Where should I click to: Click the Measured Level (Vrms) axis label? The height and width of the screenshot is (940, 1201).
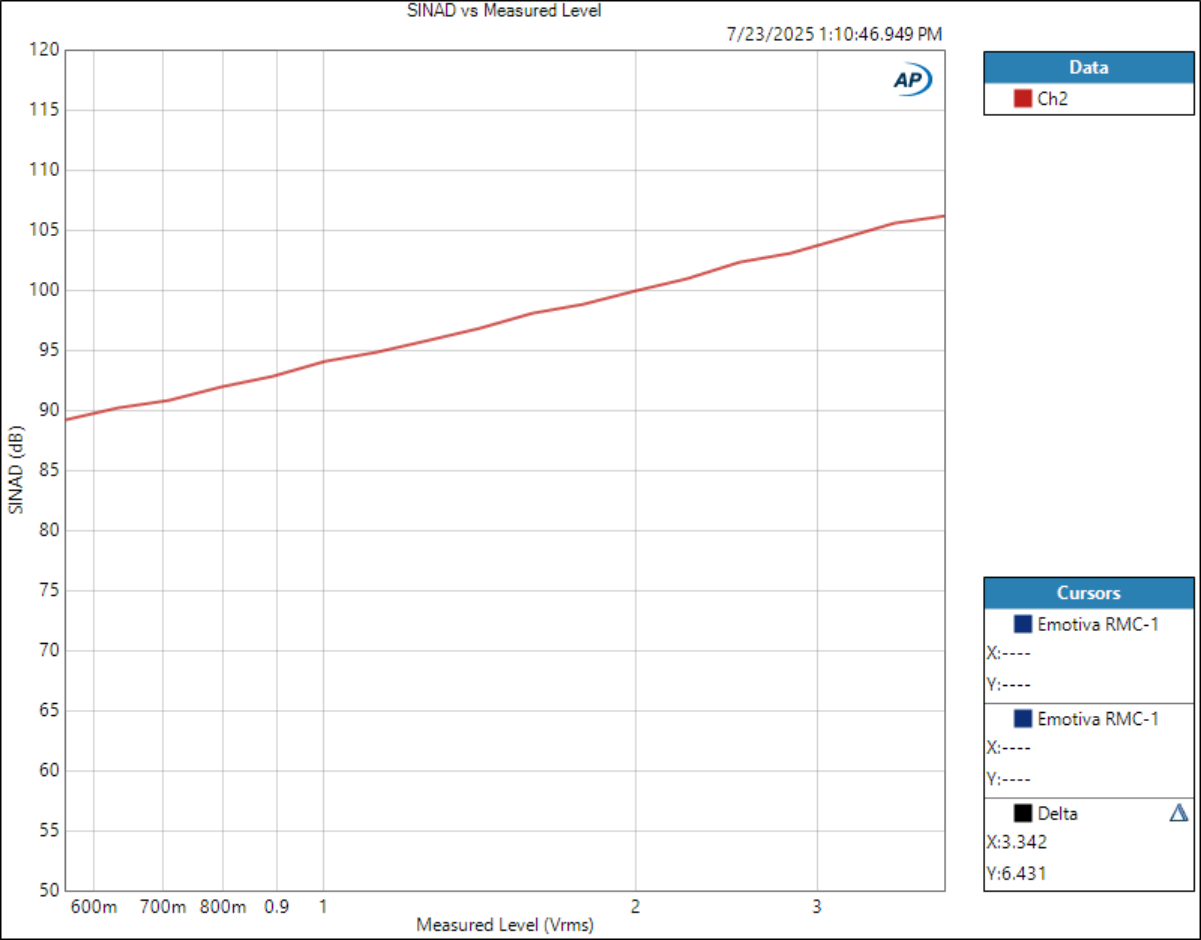point(504,925)
